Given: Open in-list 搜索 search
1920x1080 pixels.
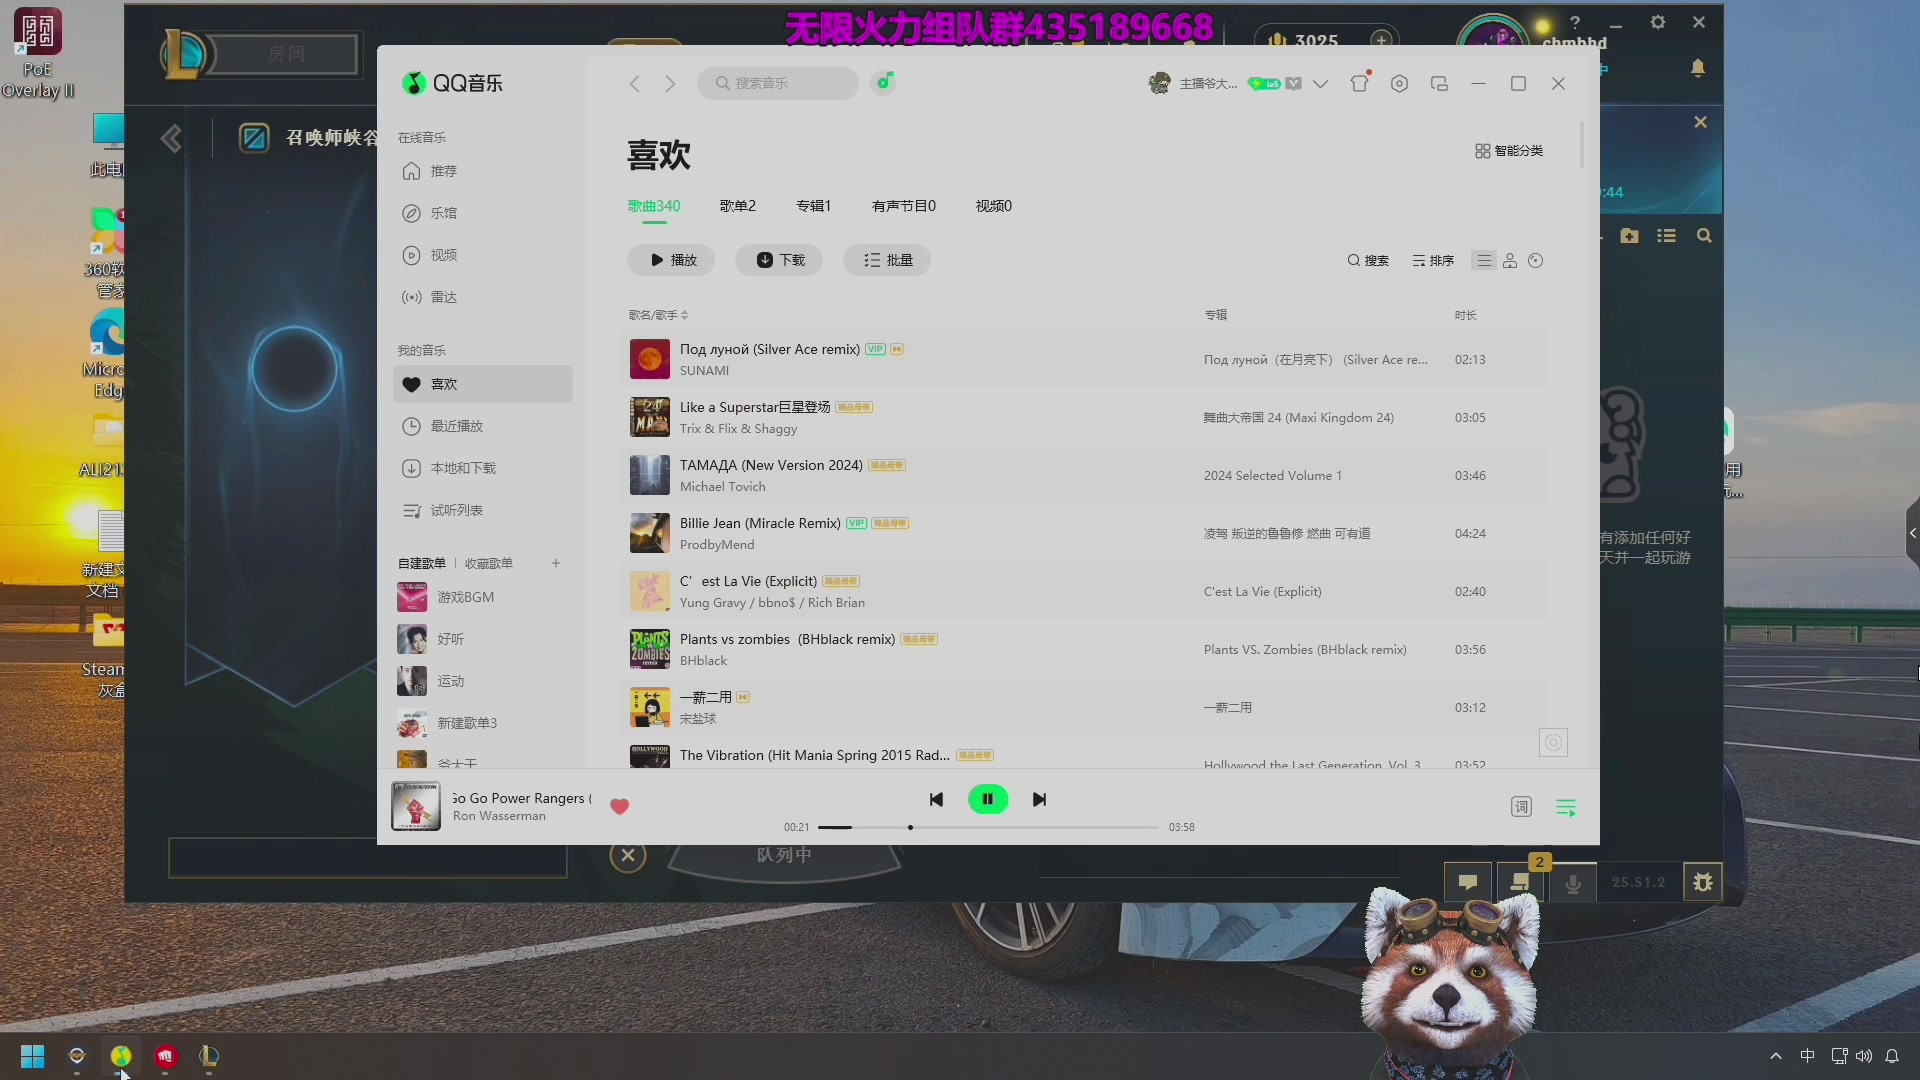Looking at the screenshot, I should click(x=1368, y=260).
